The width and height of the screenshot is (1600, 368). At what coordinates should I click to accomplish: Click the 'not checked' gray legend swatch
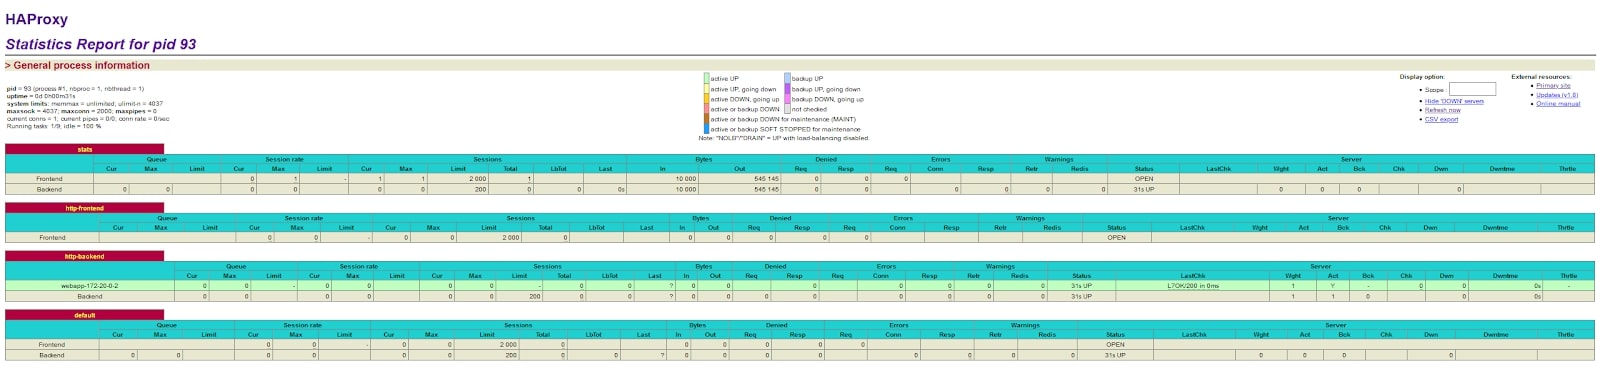788,109
